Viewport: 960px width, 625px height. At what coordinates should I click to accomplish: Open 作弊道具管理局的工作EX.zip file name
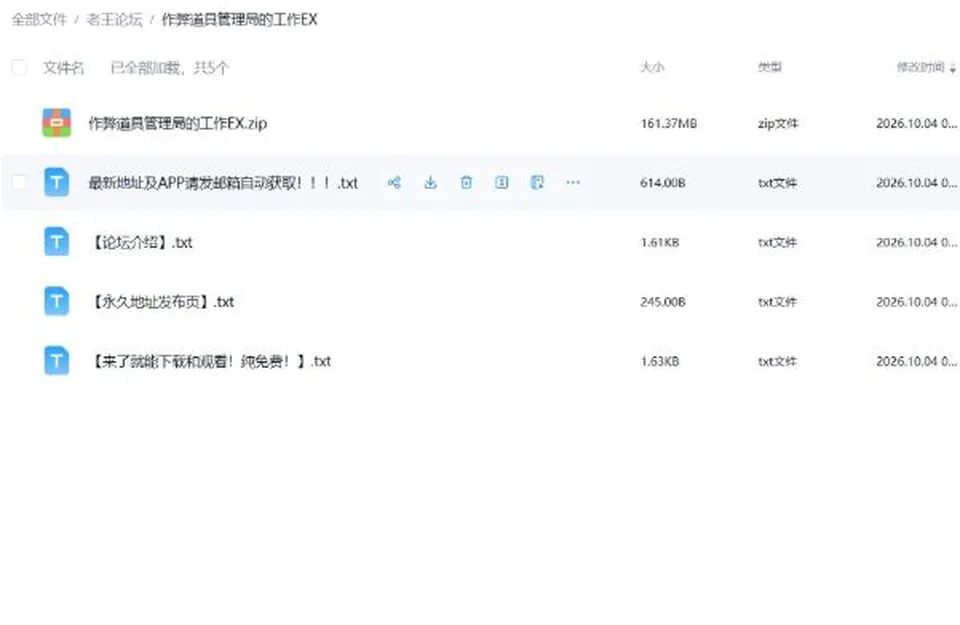(178, 123)
